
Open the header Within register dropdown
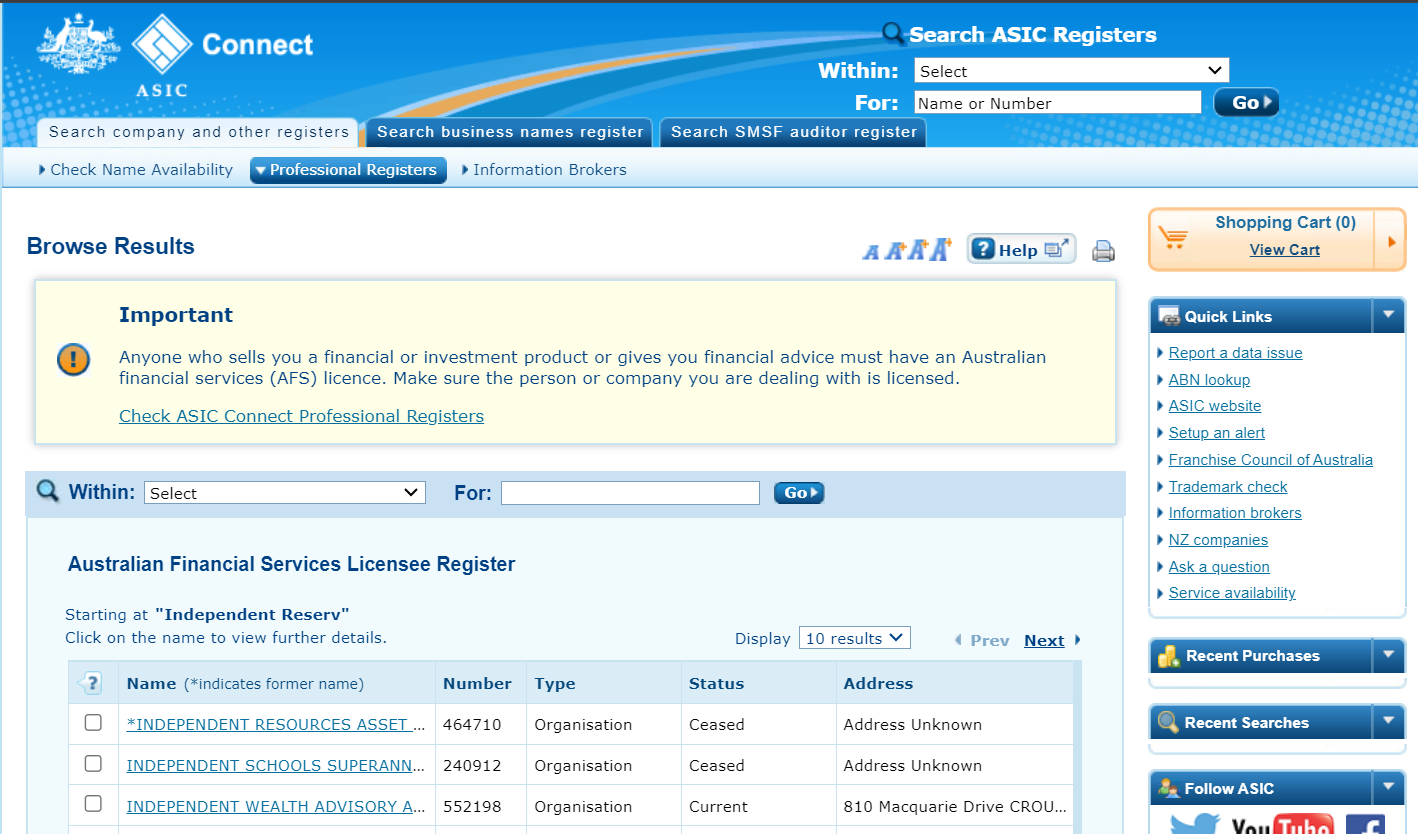coord(1070,71)
